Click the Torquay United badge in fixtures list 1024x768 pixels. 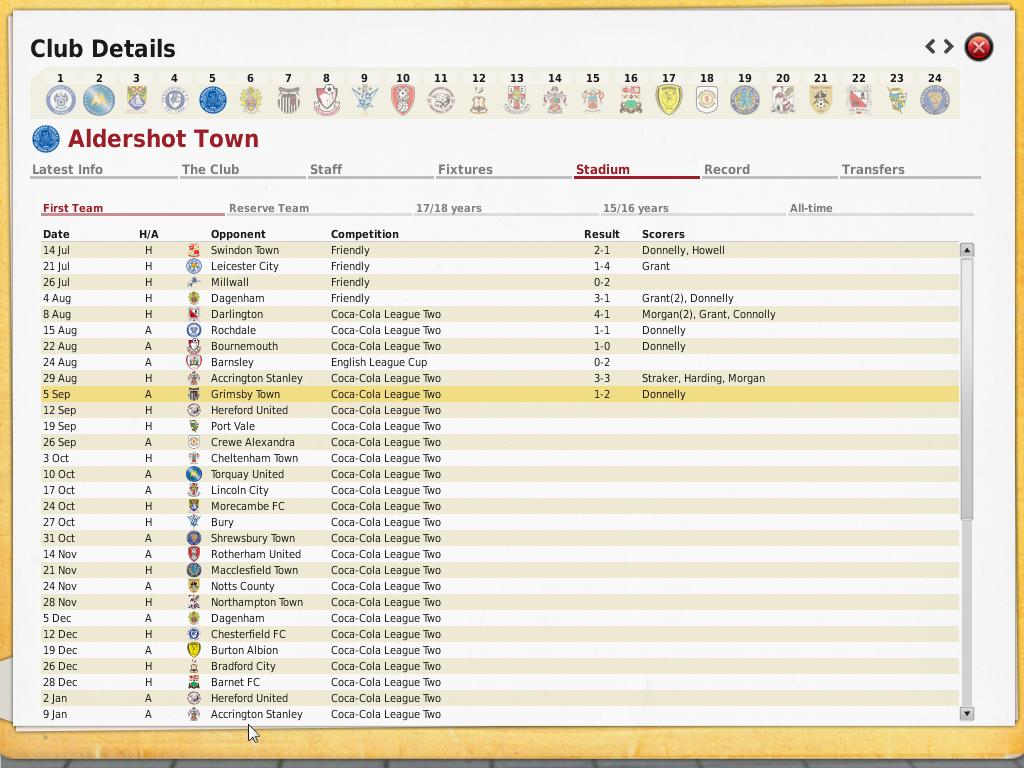[x=194, y=474]
